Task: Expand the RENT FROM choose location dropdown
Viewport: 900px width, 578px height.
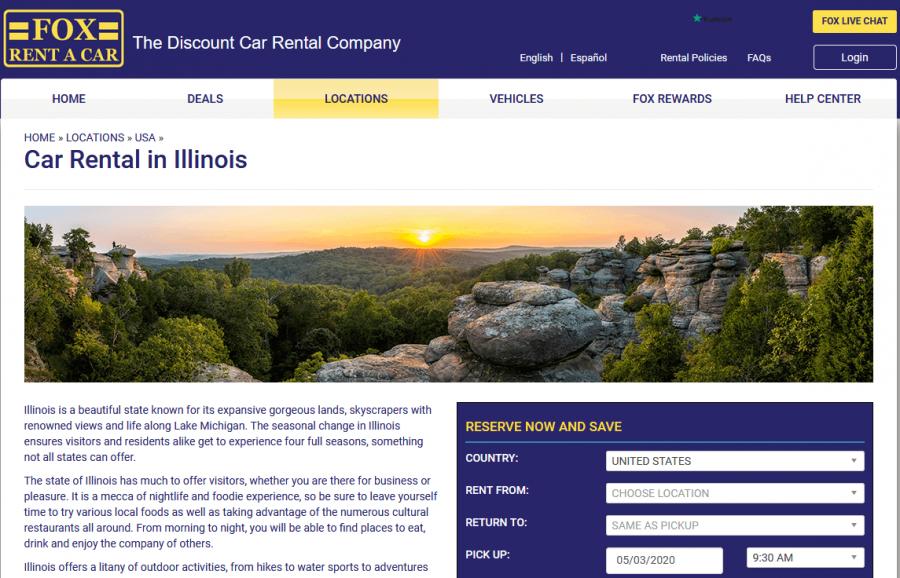Action: 735,493
